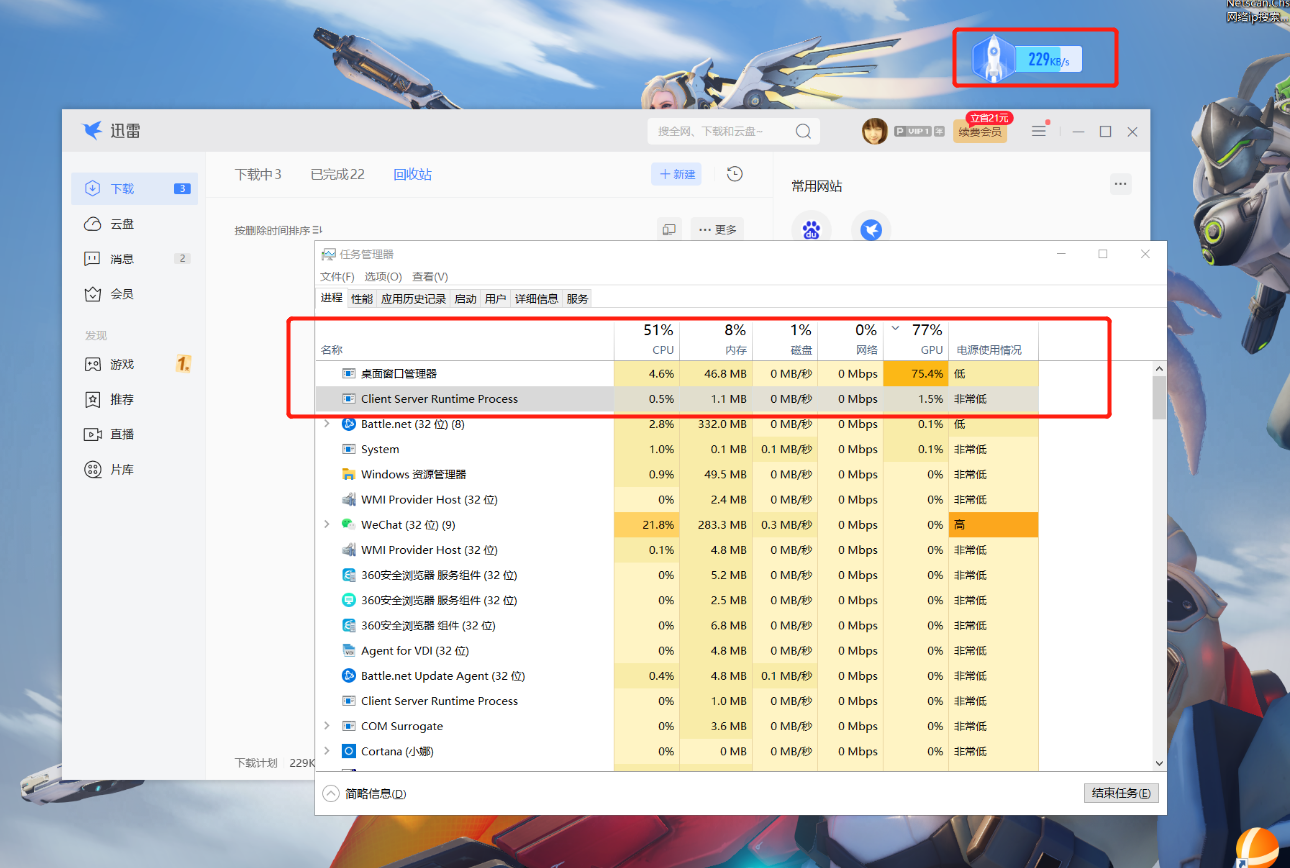The image size is (1290, 868).
Task: Click the 搜全网 search input field
Action: [x=720, y=131]
